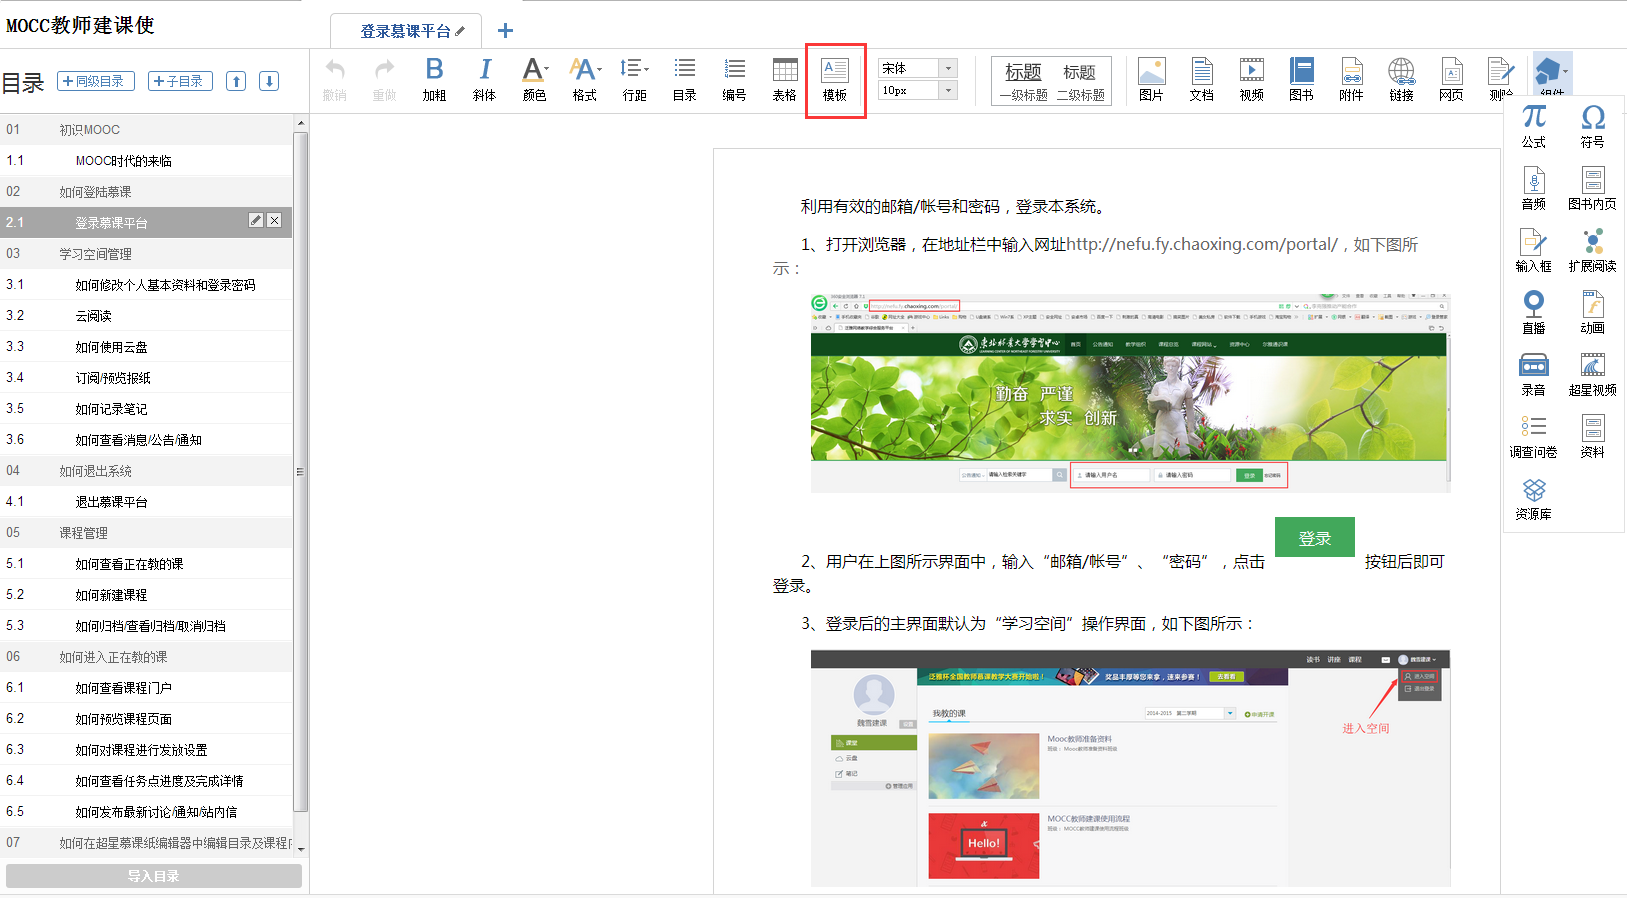Open the text 颜色 color picker
Viewport: 1627px width, 898px height.
[534, 79]
